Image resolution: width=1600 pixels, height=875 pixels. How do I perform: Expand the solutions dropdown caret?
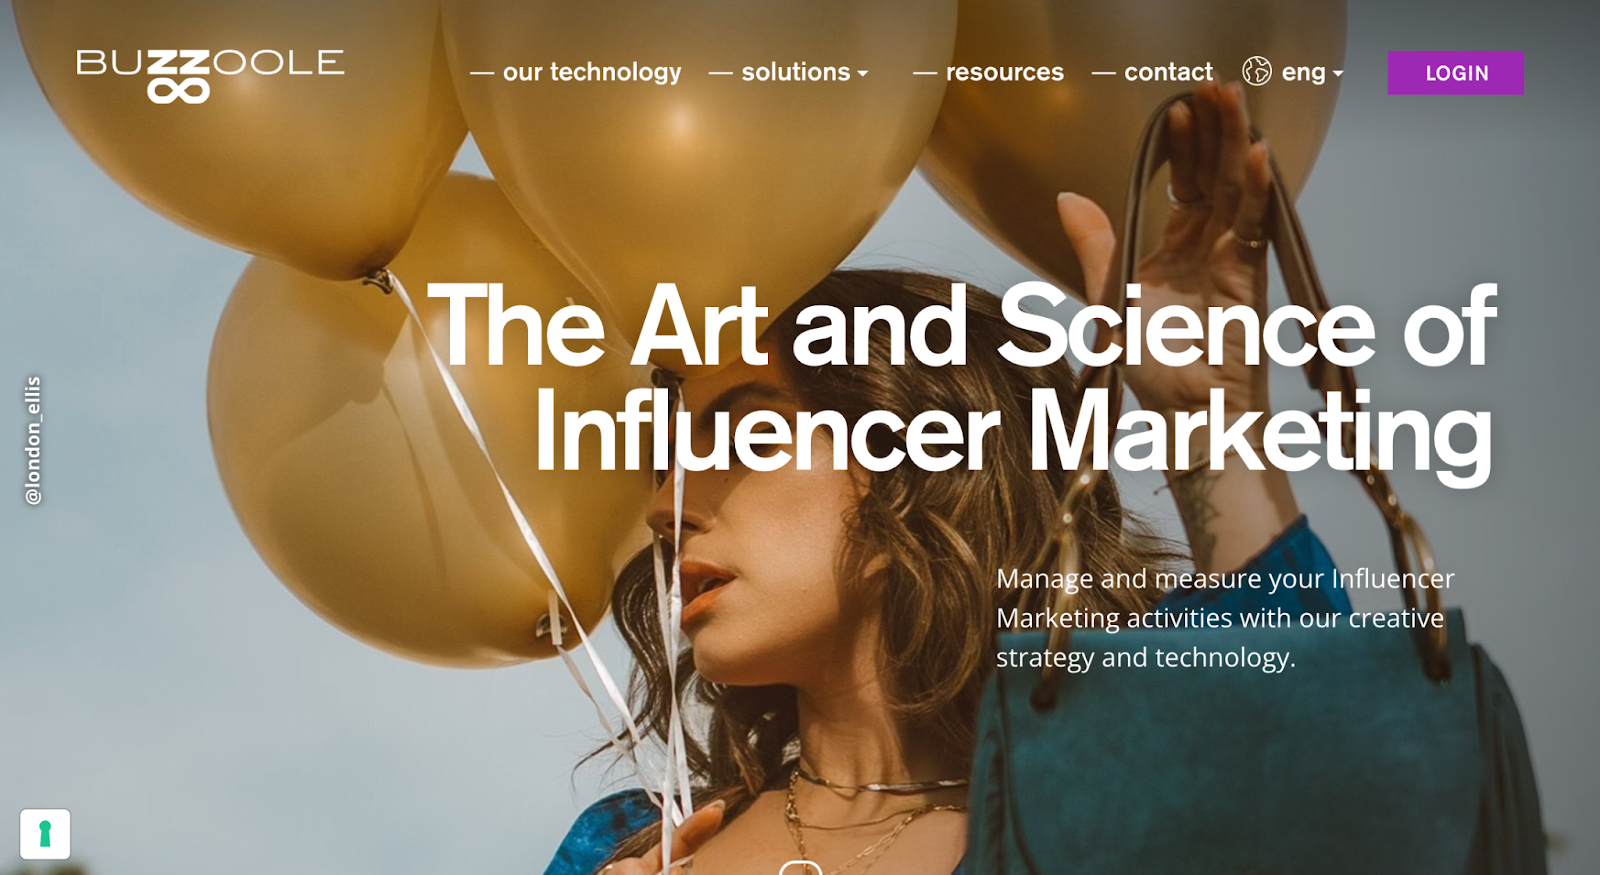863,74
